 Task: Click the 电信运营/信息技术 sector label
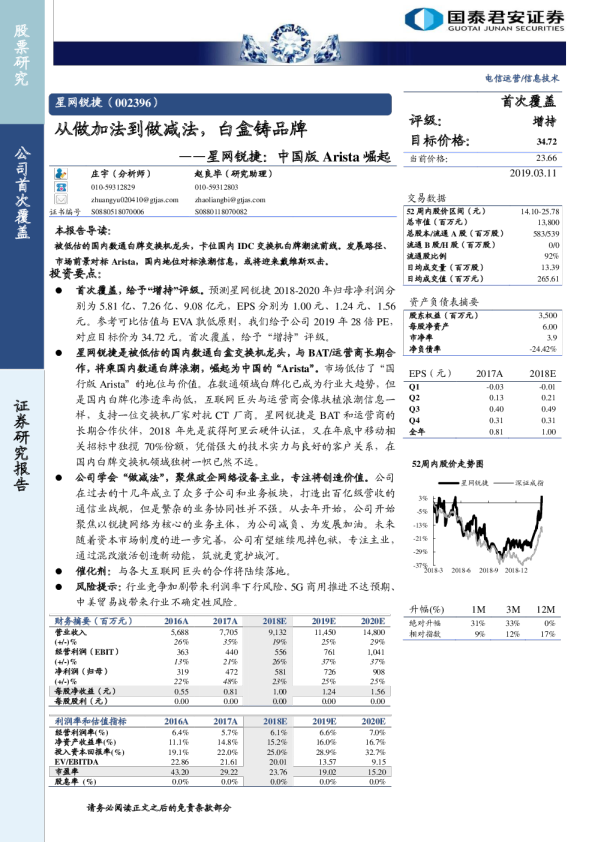click(x=522, y=78)
